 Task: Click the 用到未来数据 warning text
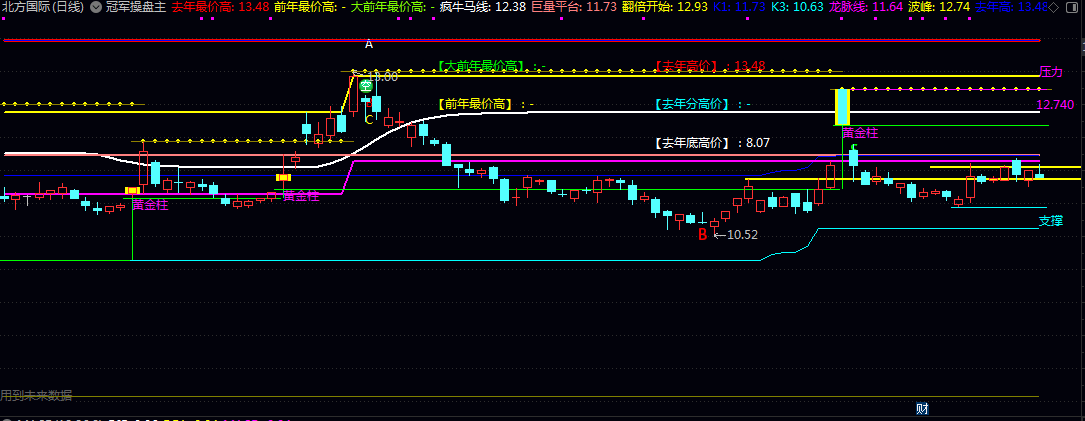[x=36, y=395]
